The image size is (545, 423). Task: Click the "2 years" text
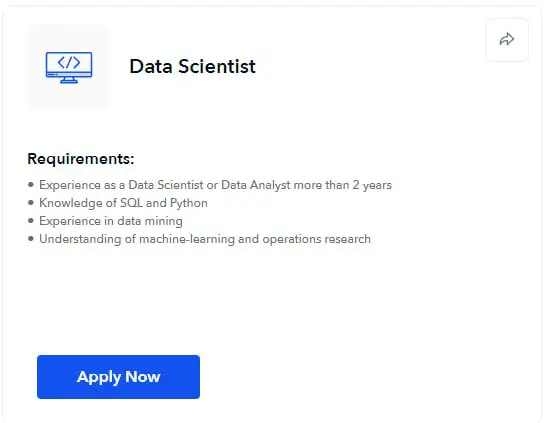tap(372, 185)
